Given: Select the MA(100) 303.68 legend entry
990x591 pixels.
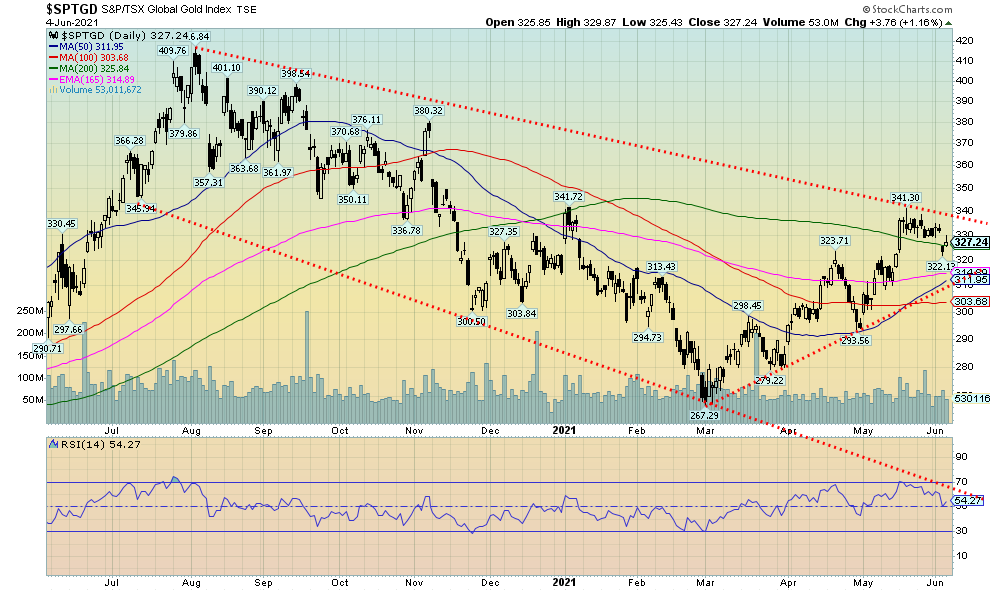Looking at the screenshot, I should pos(86,56).
